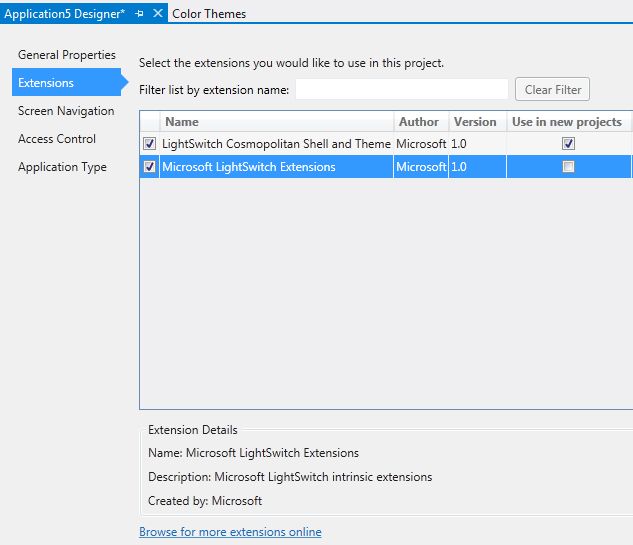Click the Filter by extension name field

tap(402, 89)
